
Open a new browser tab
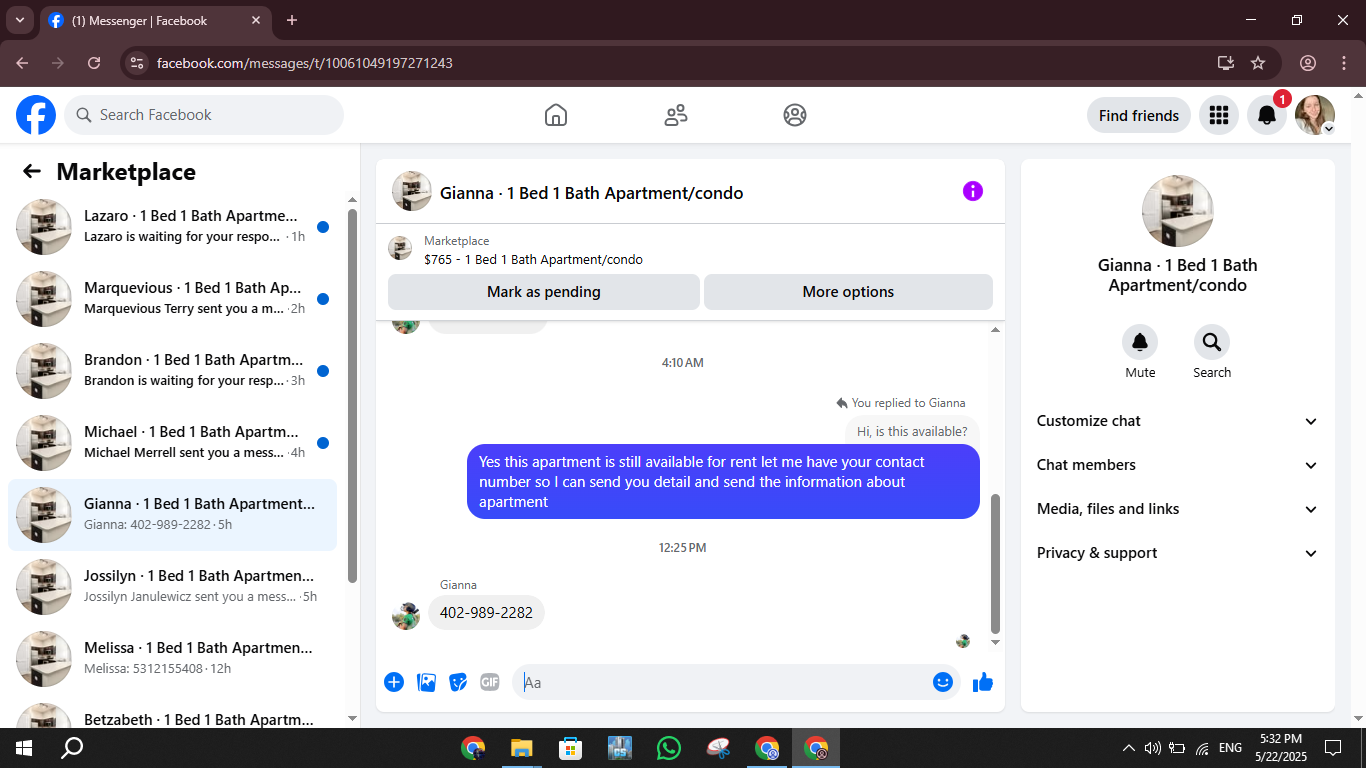tap(292, 20)
